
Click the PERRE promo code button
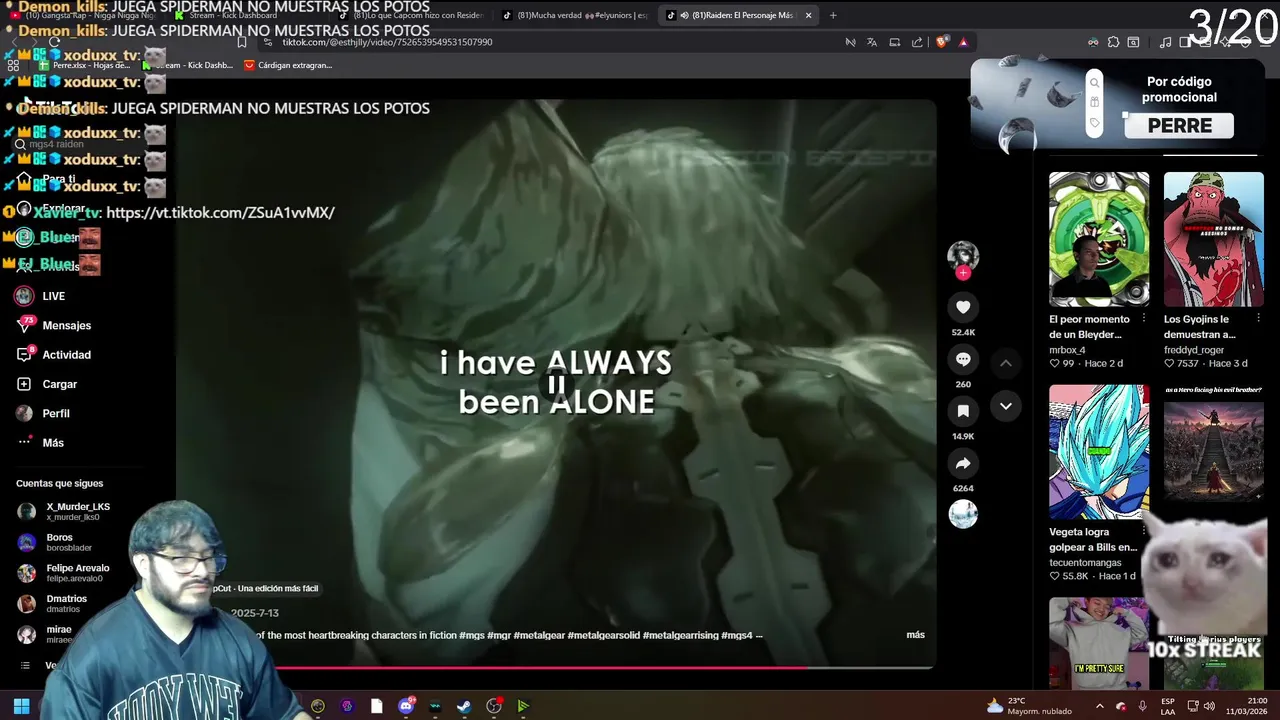click(1179, 126)
